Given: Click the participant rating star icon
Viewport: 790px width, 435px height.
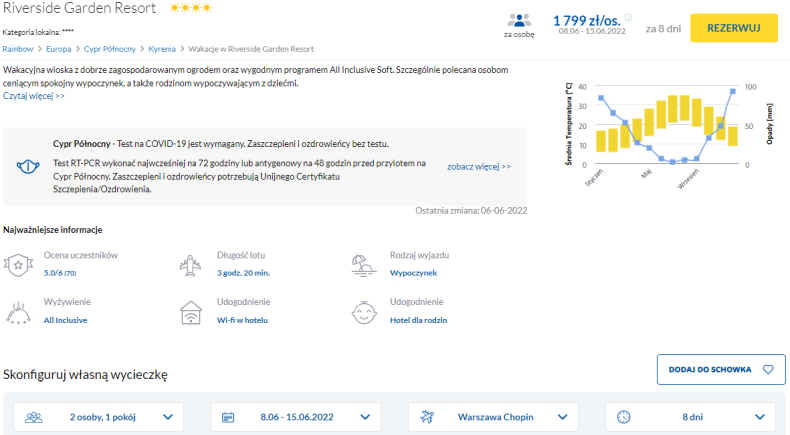Looking at the screenshot, I should pyautogui.click(x=19, y=264).
